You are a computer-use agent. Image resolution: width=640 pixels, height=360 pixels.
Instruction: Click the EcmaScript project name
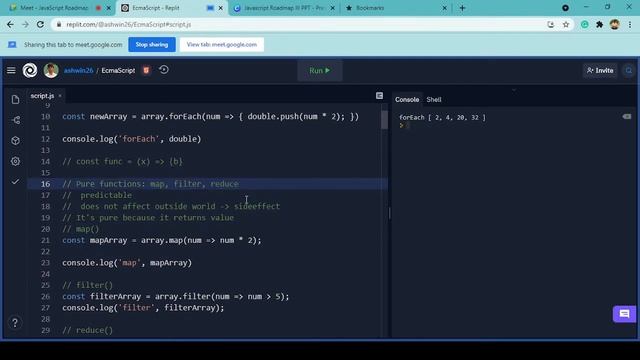point(118,71)
